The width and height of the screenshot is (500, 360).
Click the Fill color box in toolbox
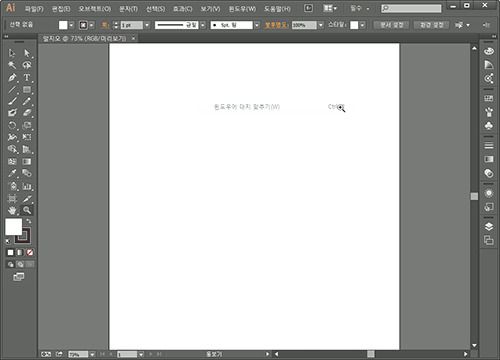click(x=13, y=227)
